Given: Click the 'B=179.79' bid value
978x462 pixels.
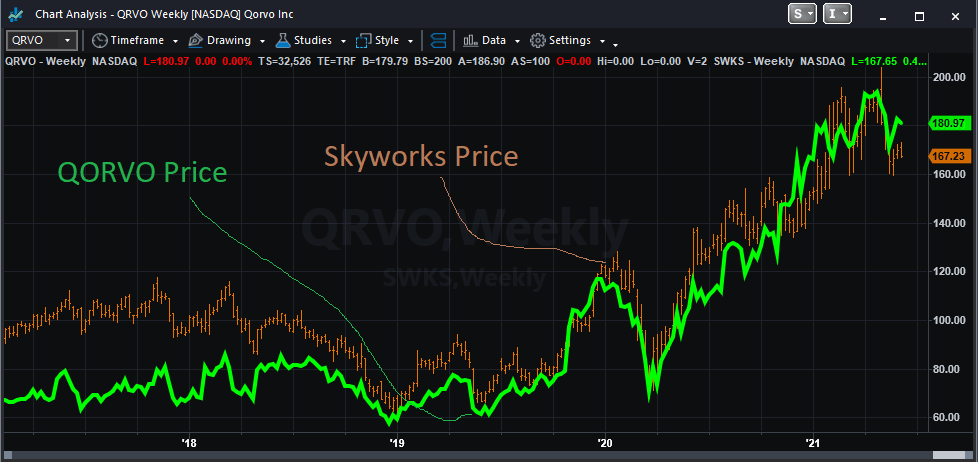Looking at the screenshot, I should (385, 61).
